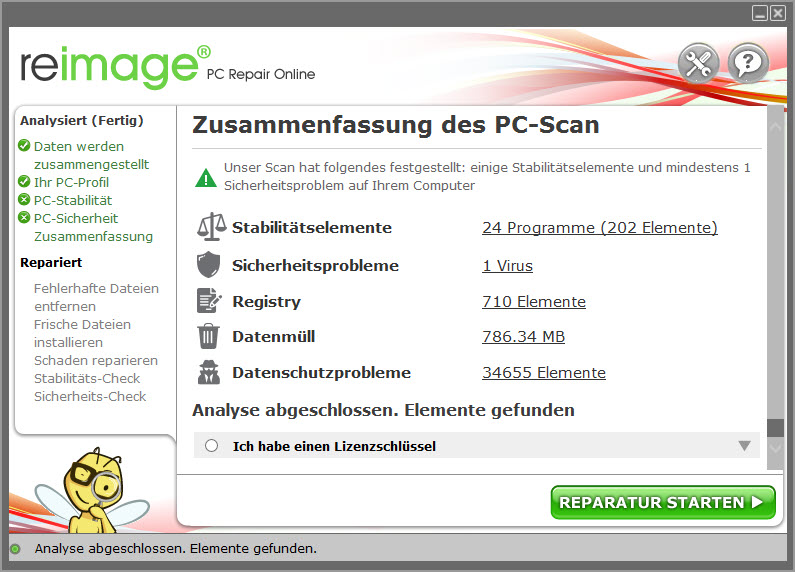
Task: Open the 34655 Elemente privacy link
Action: point(544,373)
